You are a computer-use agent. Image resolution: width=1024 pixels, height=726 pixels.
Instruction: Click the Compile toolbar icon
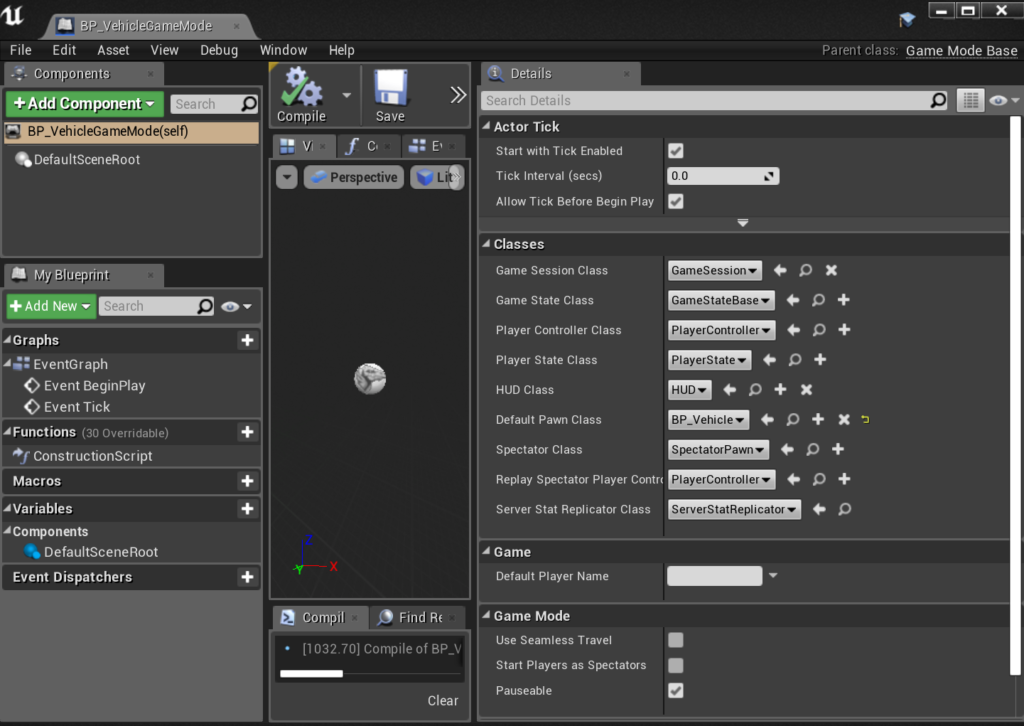coord(301,94)
